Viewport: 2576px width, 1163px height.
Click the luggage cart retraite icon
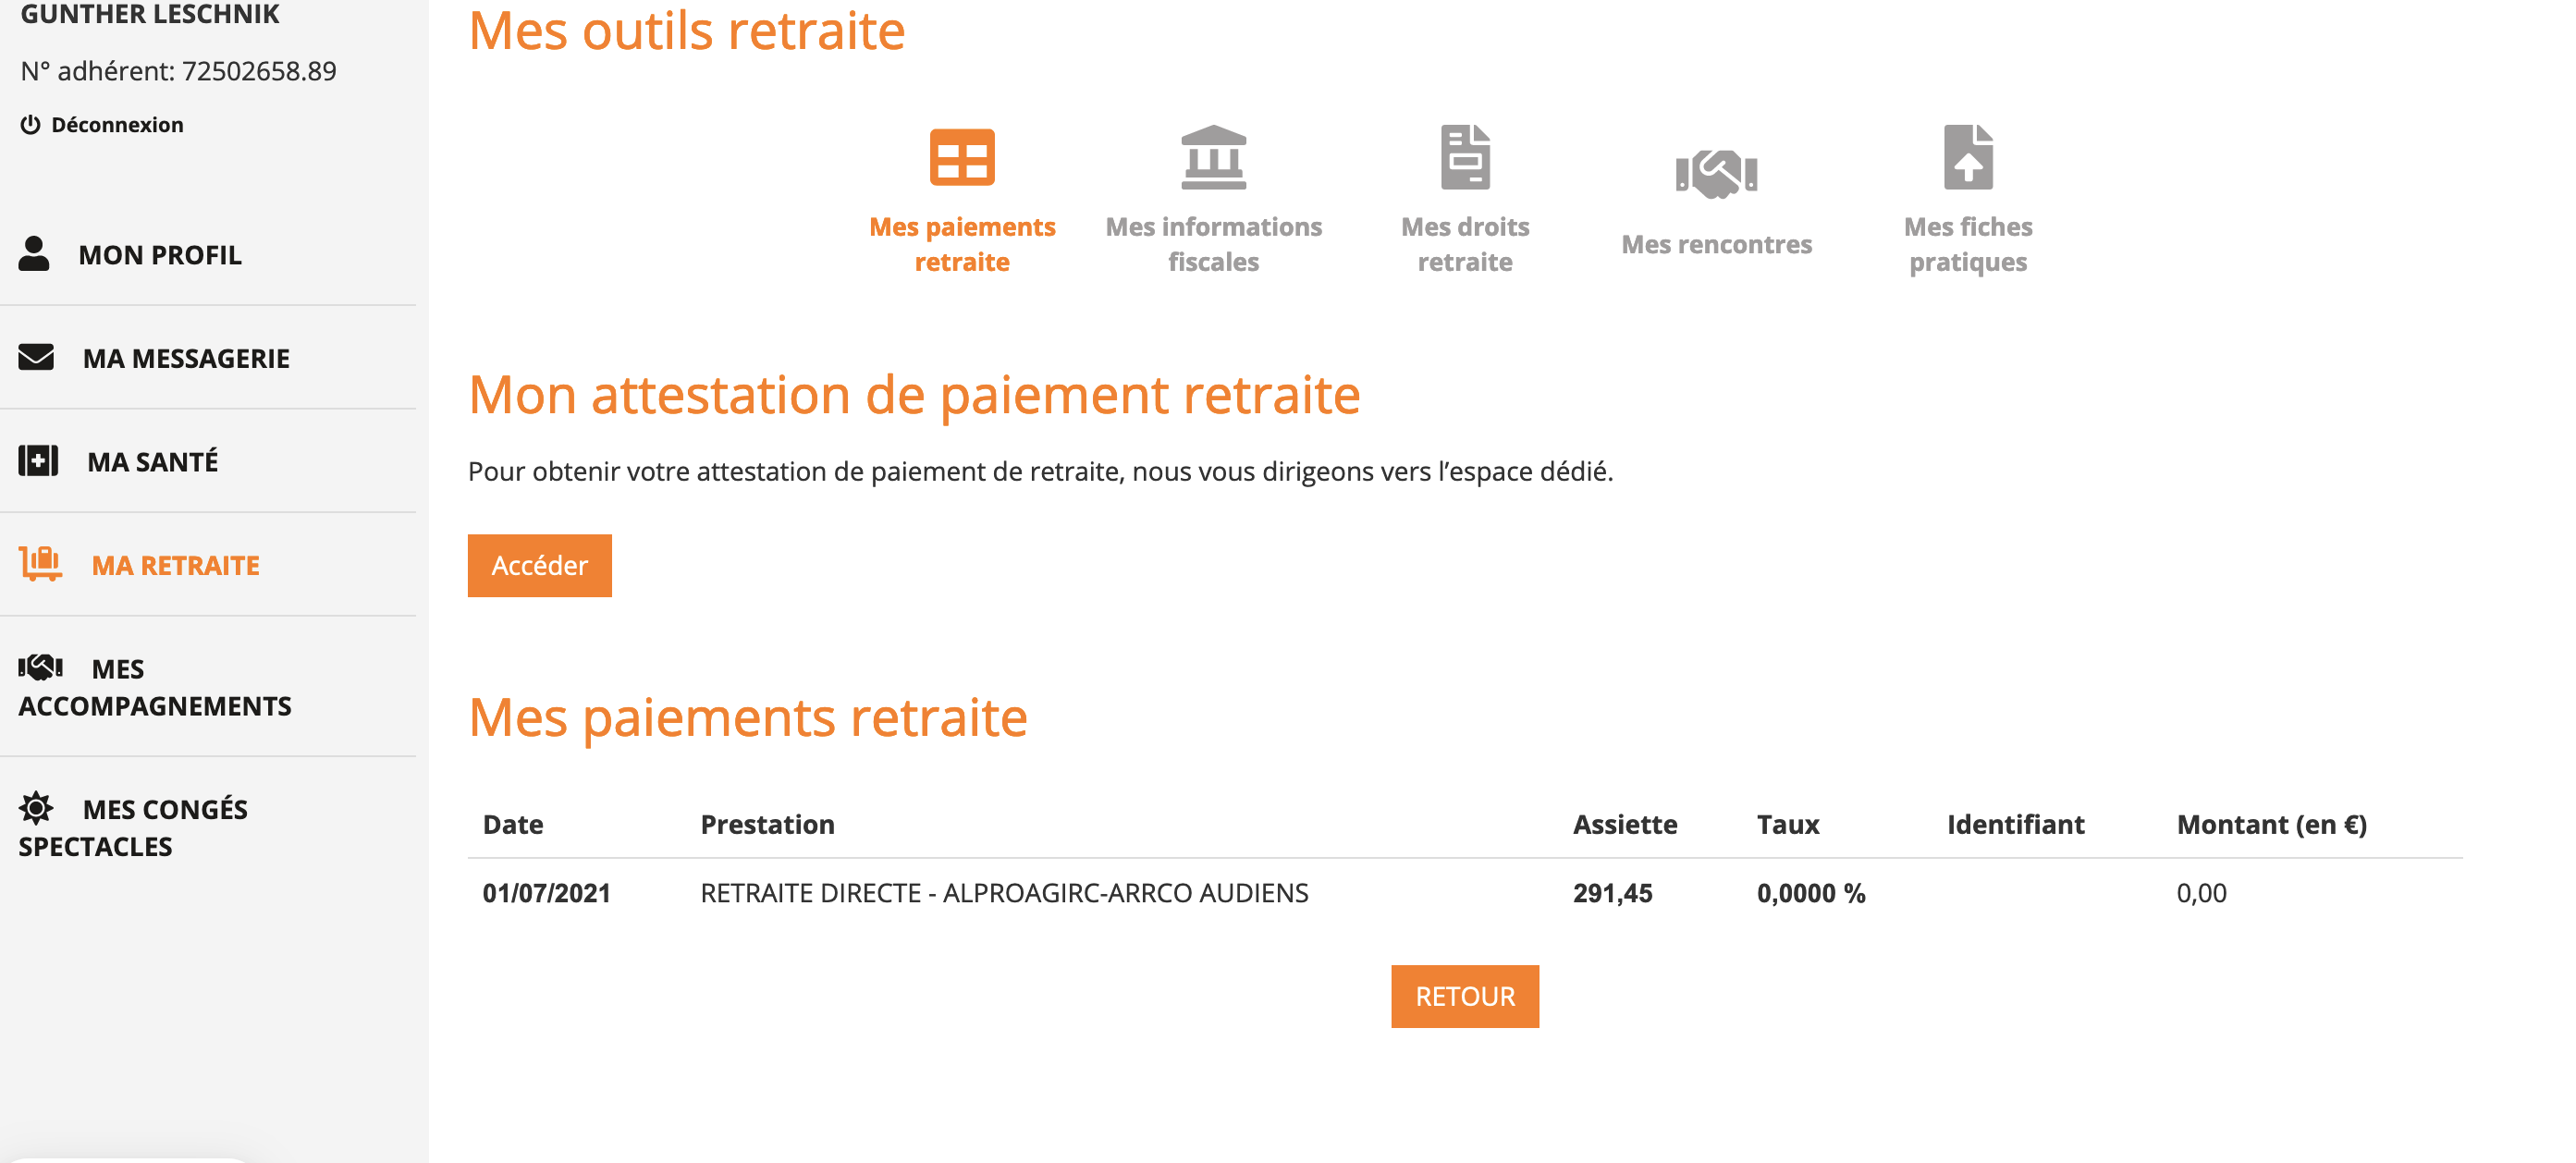[x=40, y=564]
